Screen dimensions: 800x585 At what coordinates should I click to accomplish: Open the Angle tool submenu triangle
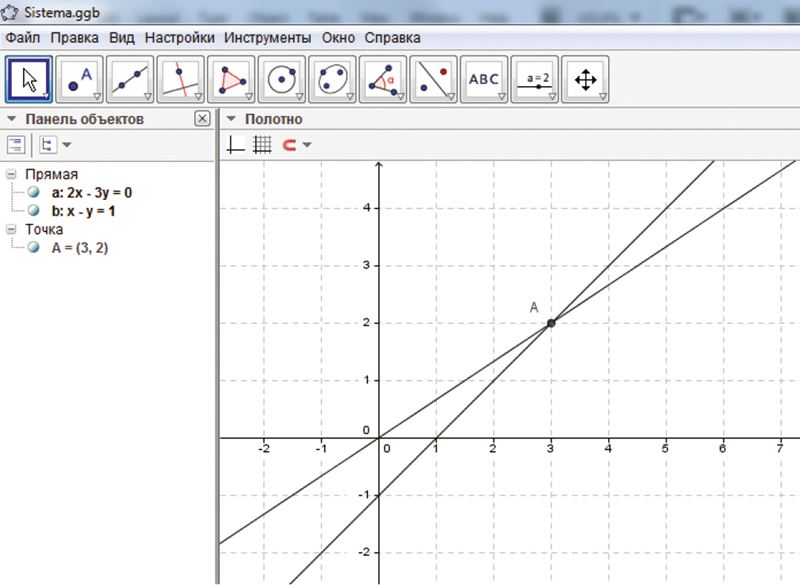pyautogui.click(x=400, y=96)
